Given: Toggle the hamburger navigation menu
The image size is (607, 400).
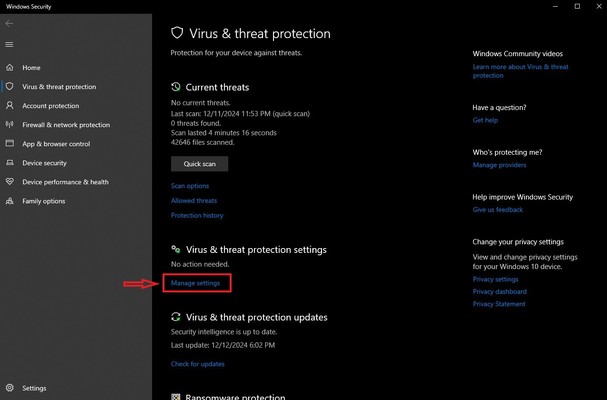Looking at the screenshot, I should click(10, 44).
